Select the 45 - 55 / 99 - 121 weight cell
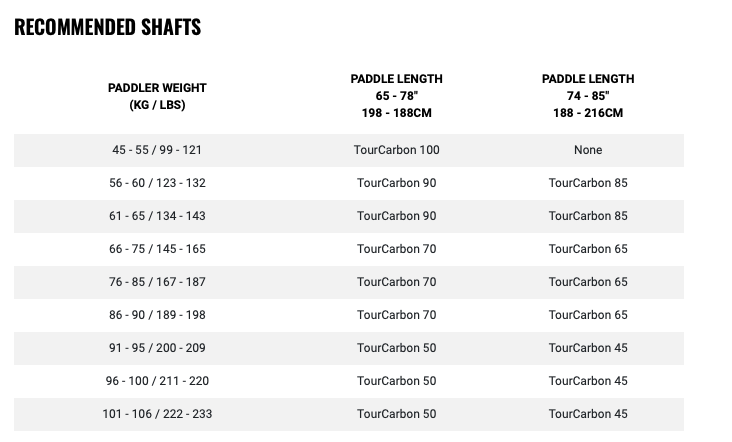The height and width of the screenshot is (442, 732). coord(157,150)
